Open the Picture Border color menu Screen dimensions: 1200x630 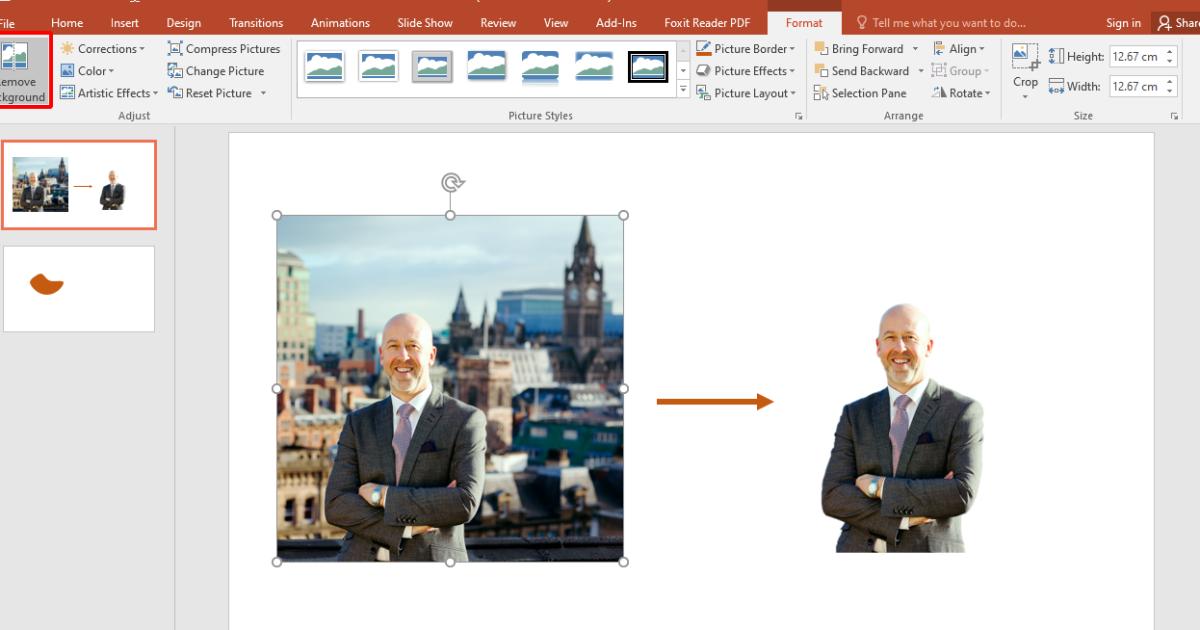[x=746, y=48]
